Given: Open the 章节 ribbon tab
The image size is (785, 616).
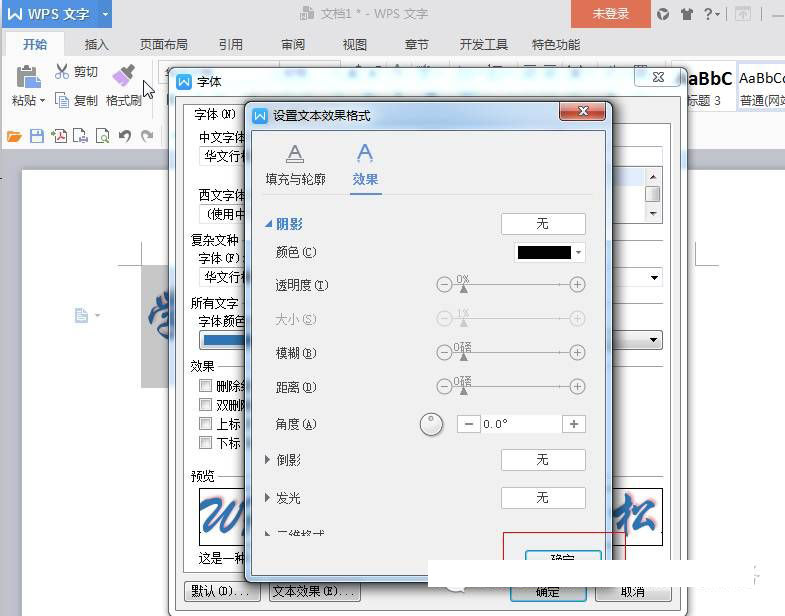Looking at the screenshot, I should coord(417,45).
